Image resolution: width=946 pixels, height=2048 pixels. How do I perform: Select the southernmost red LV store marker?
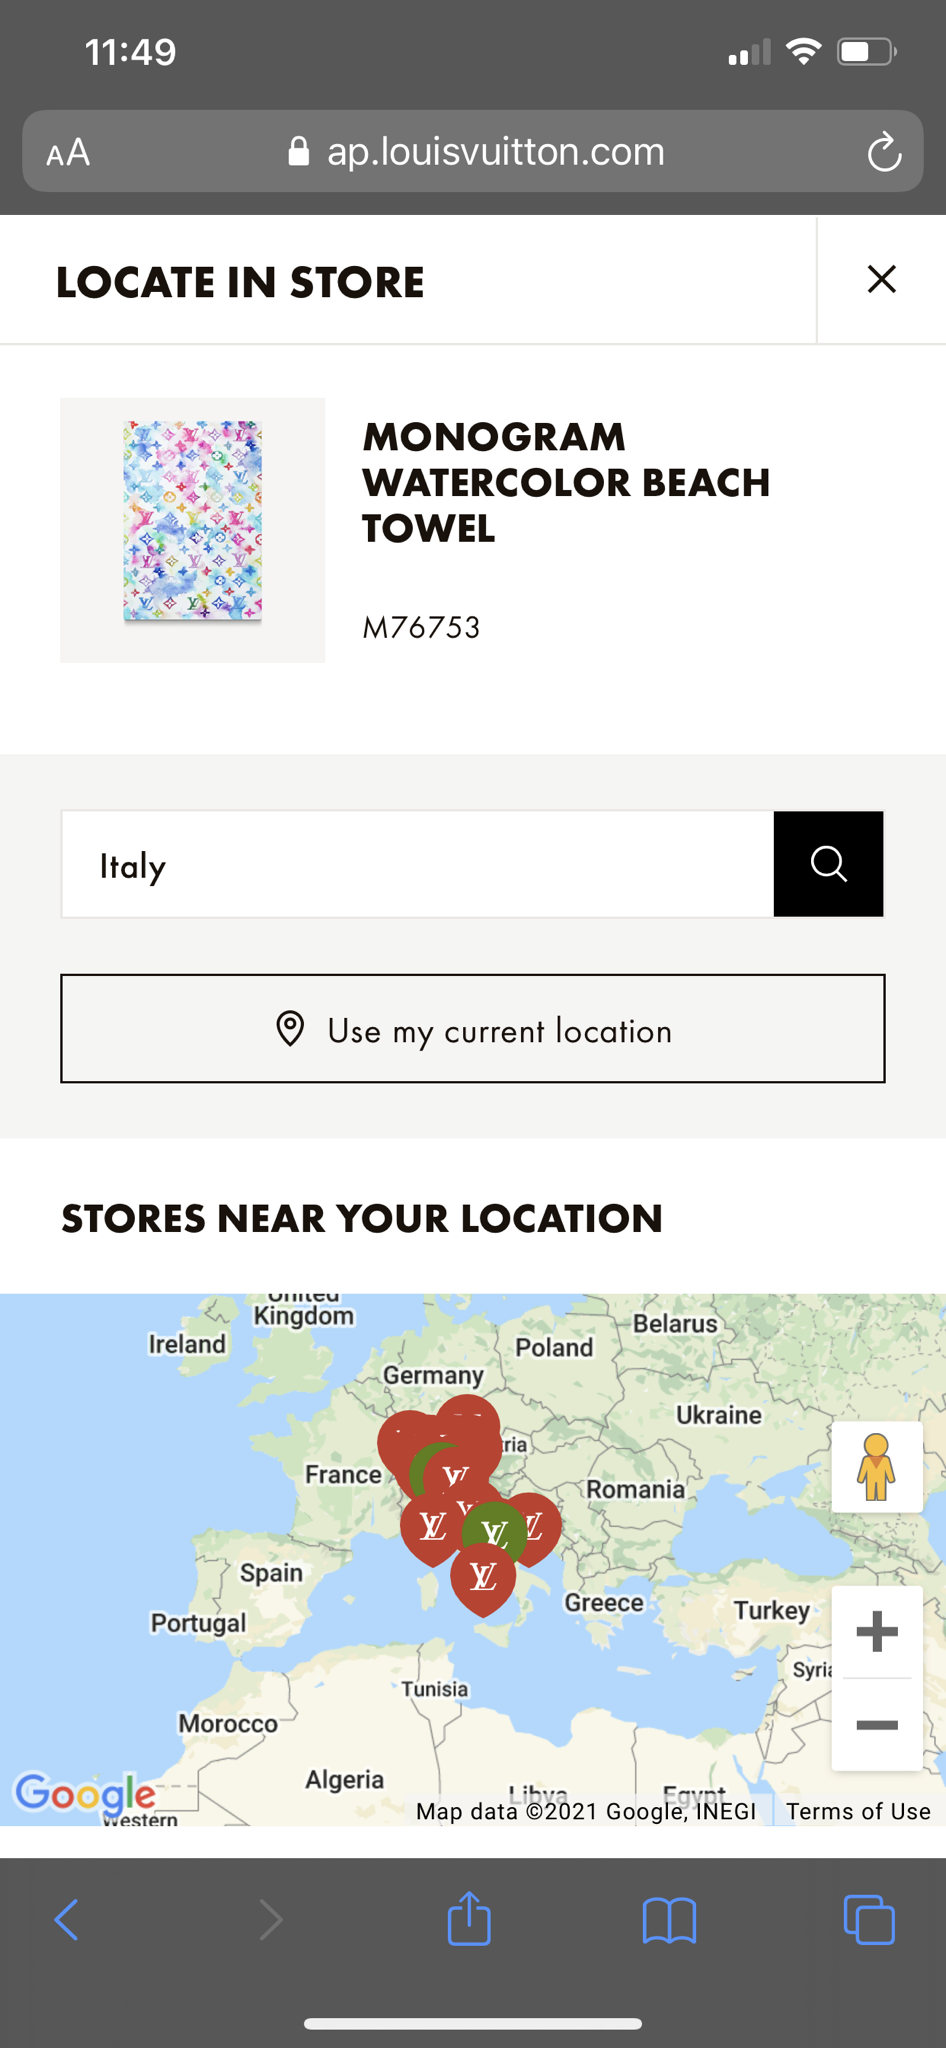pos(483,1580)
